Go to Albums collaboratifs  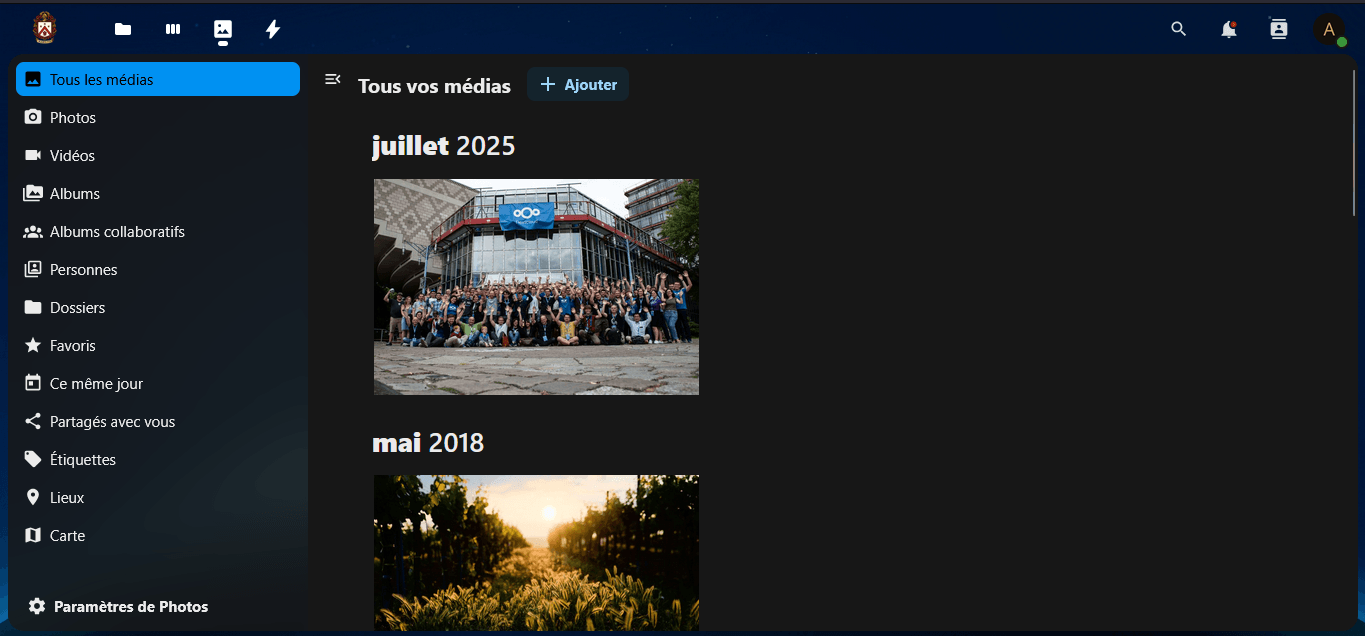click(158, 231)
